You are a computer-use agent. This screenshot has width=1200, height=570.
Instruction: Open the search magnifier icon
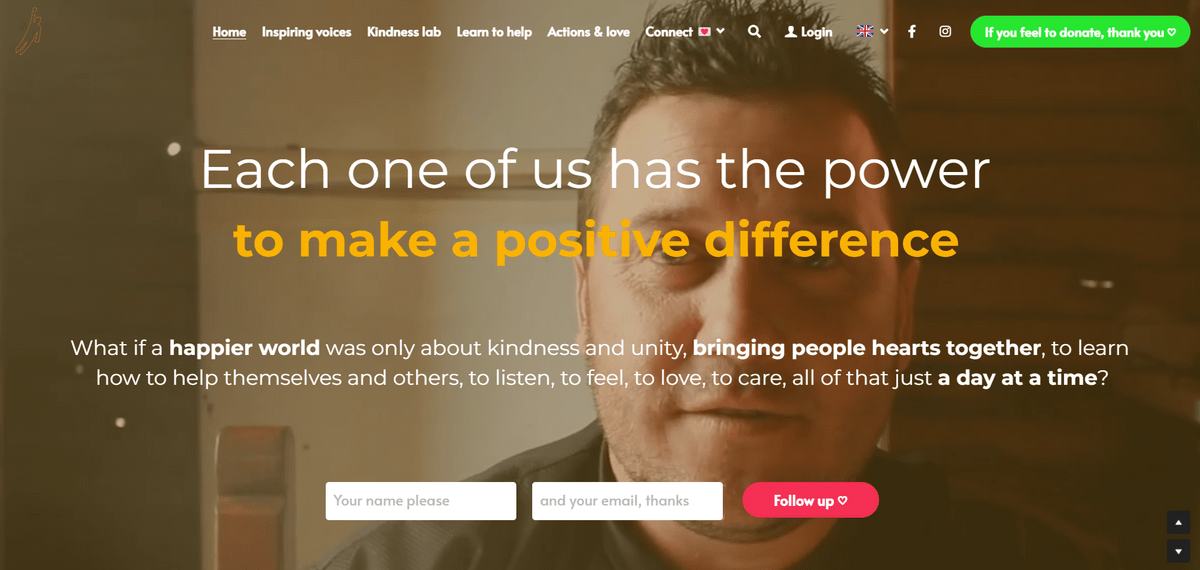pos(754,32)
